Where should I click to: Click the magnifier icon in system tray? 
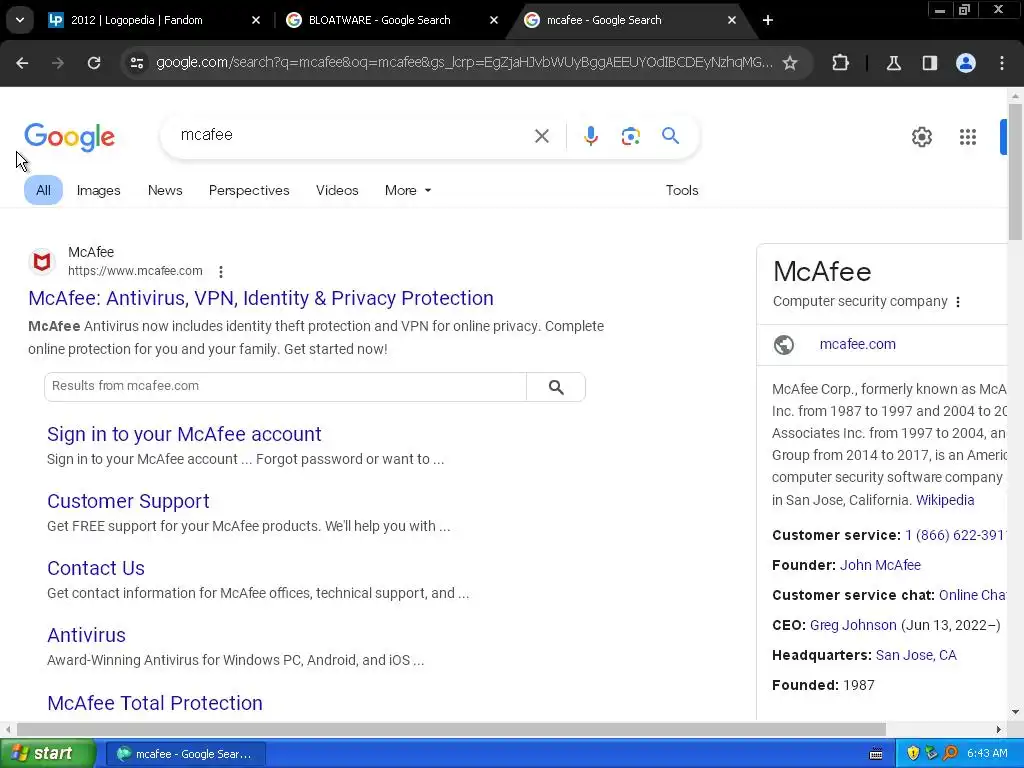(x=950, y=754)
